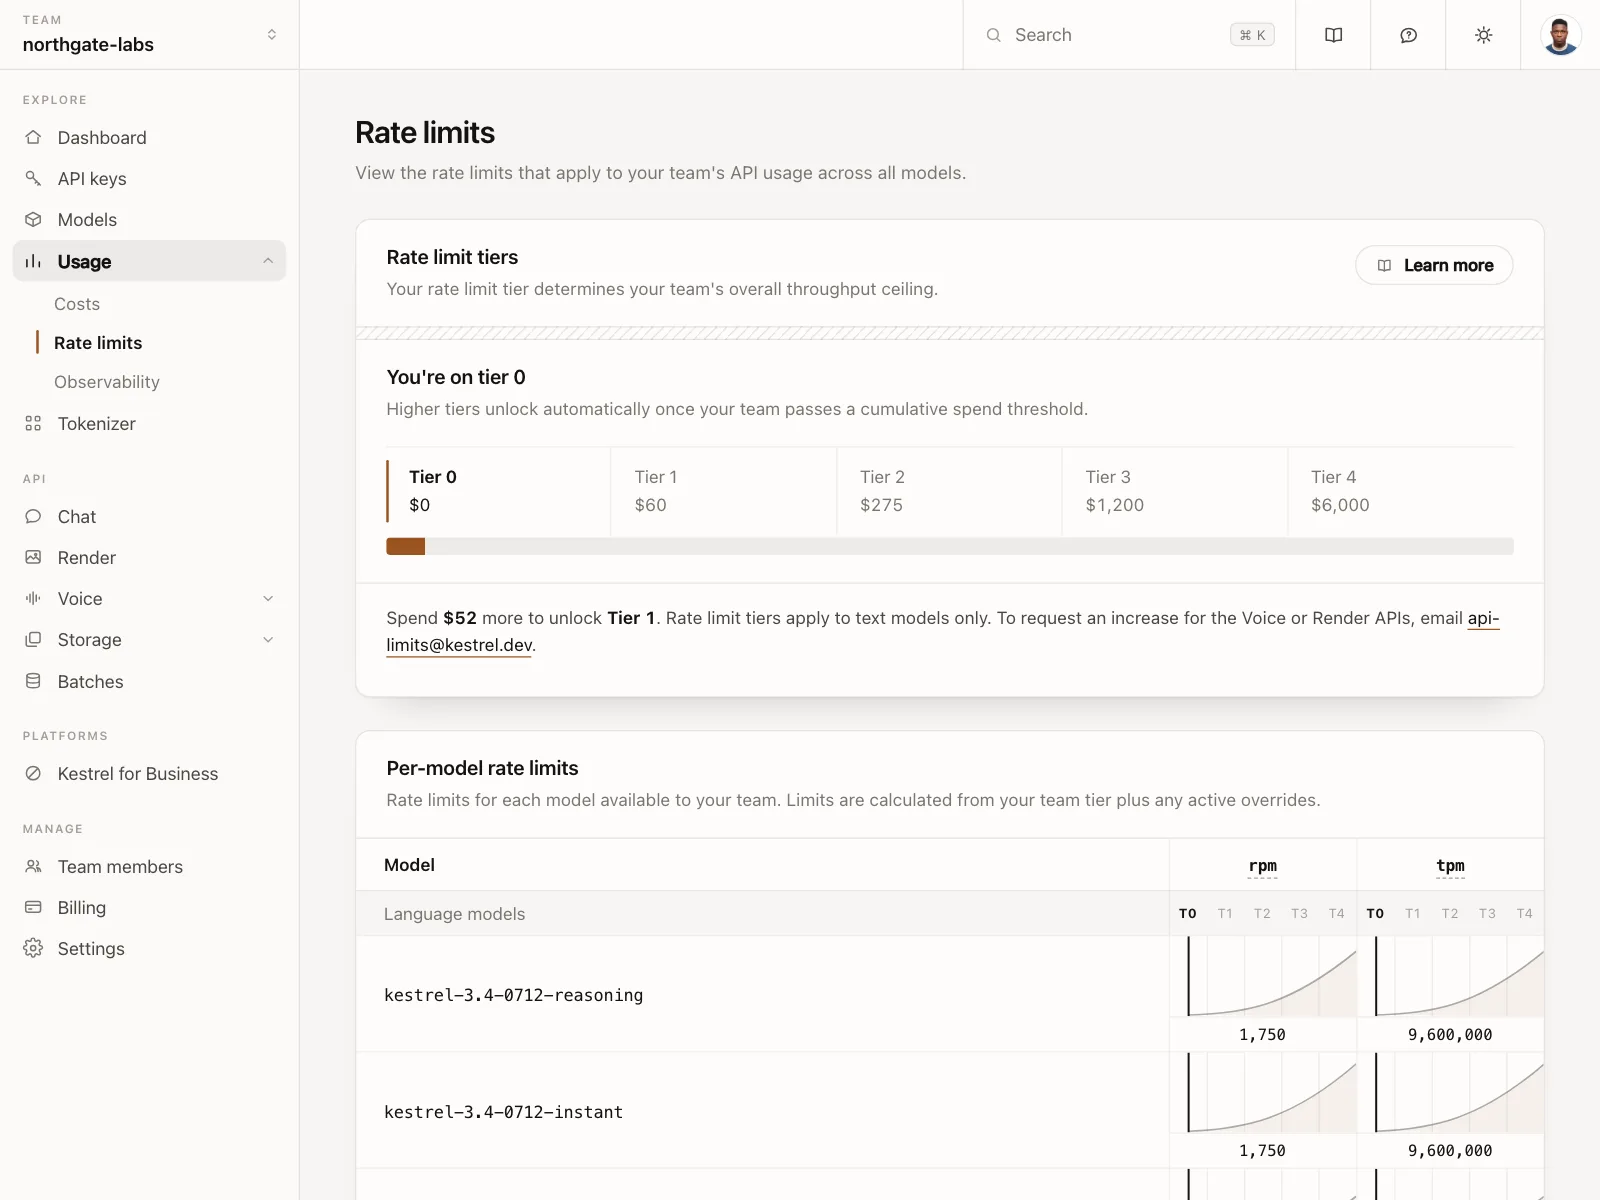The width and height of the screenshot is (1600, 1200).
Task: Click the Storage files icon
Action: click(33, 639)
